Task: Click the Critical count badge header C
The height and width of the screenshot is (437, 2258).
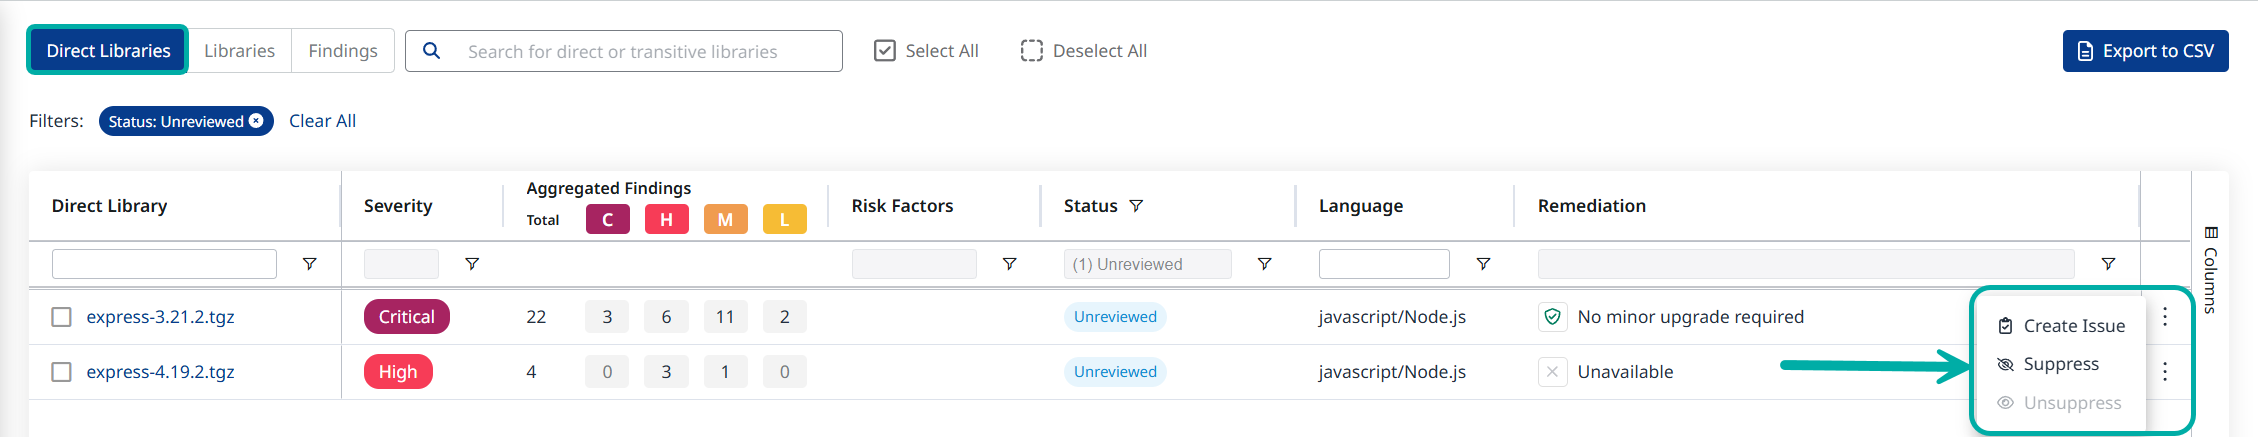Action: (x=607, y=219)
